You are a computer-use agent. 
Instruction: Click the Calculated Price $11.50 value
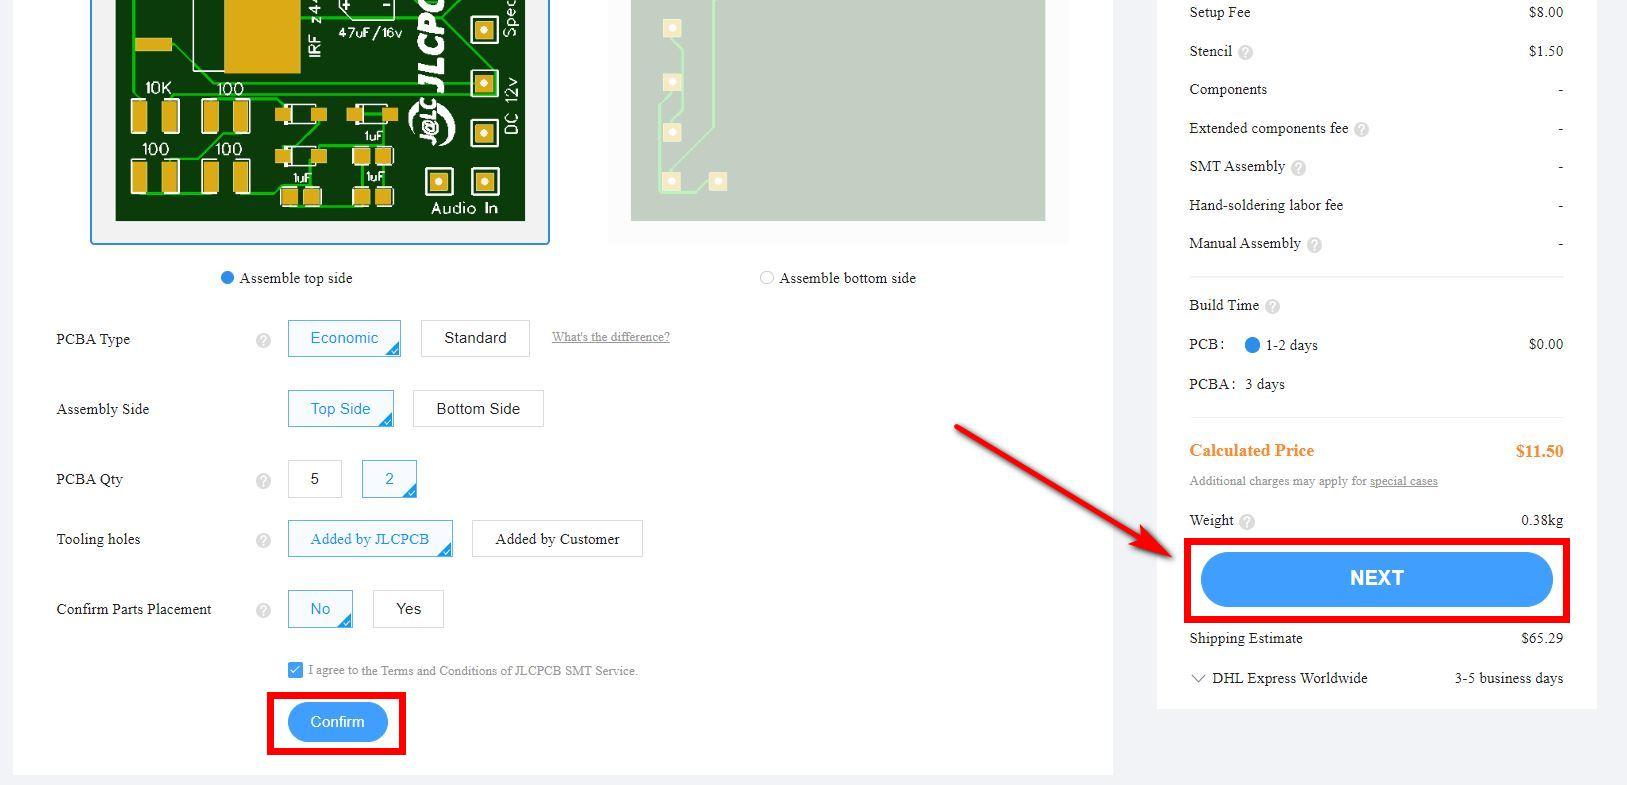[x=1539, y=451]
